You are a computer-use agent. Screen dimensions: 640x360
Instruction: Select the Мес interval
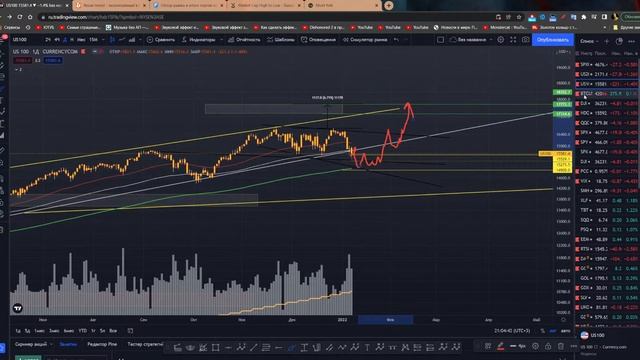(81, 40)
